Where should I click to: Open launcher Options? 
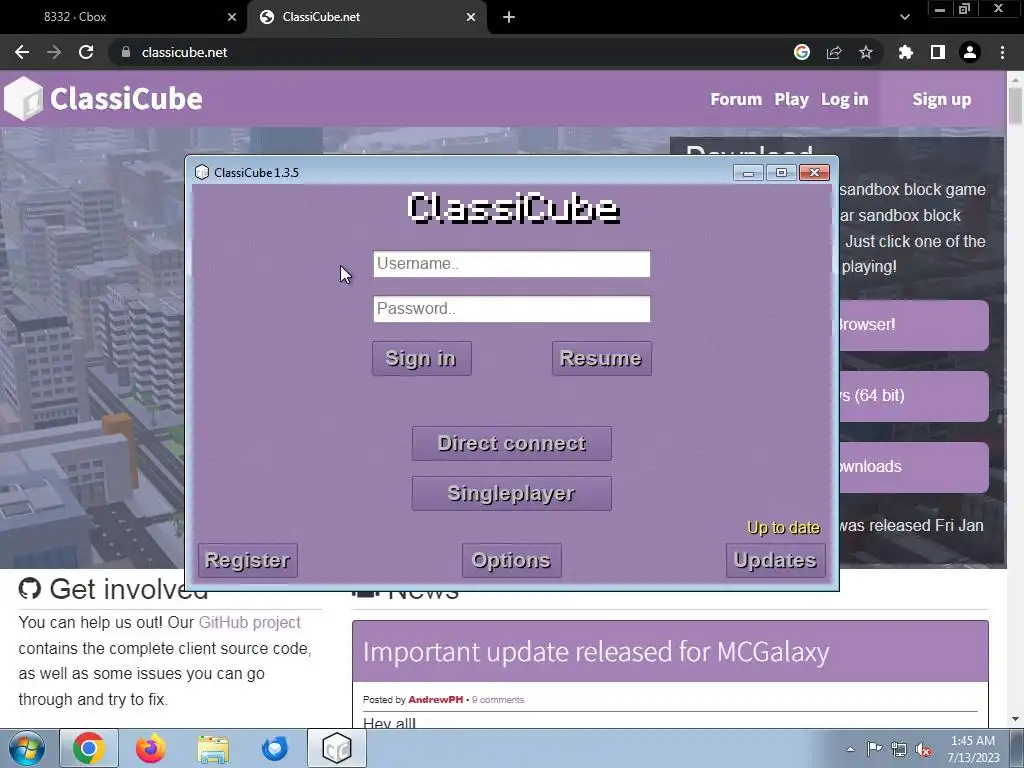[511, 560]
